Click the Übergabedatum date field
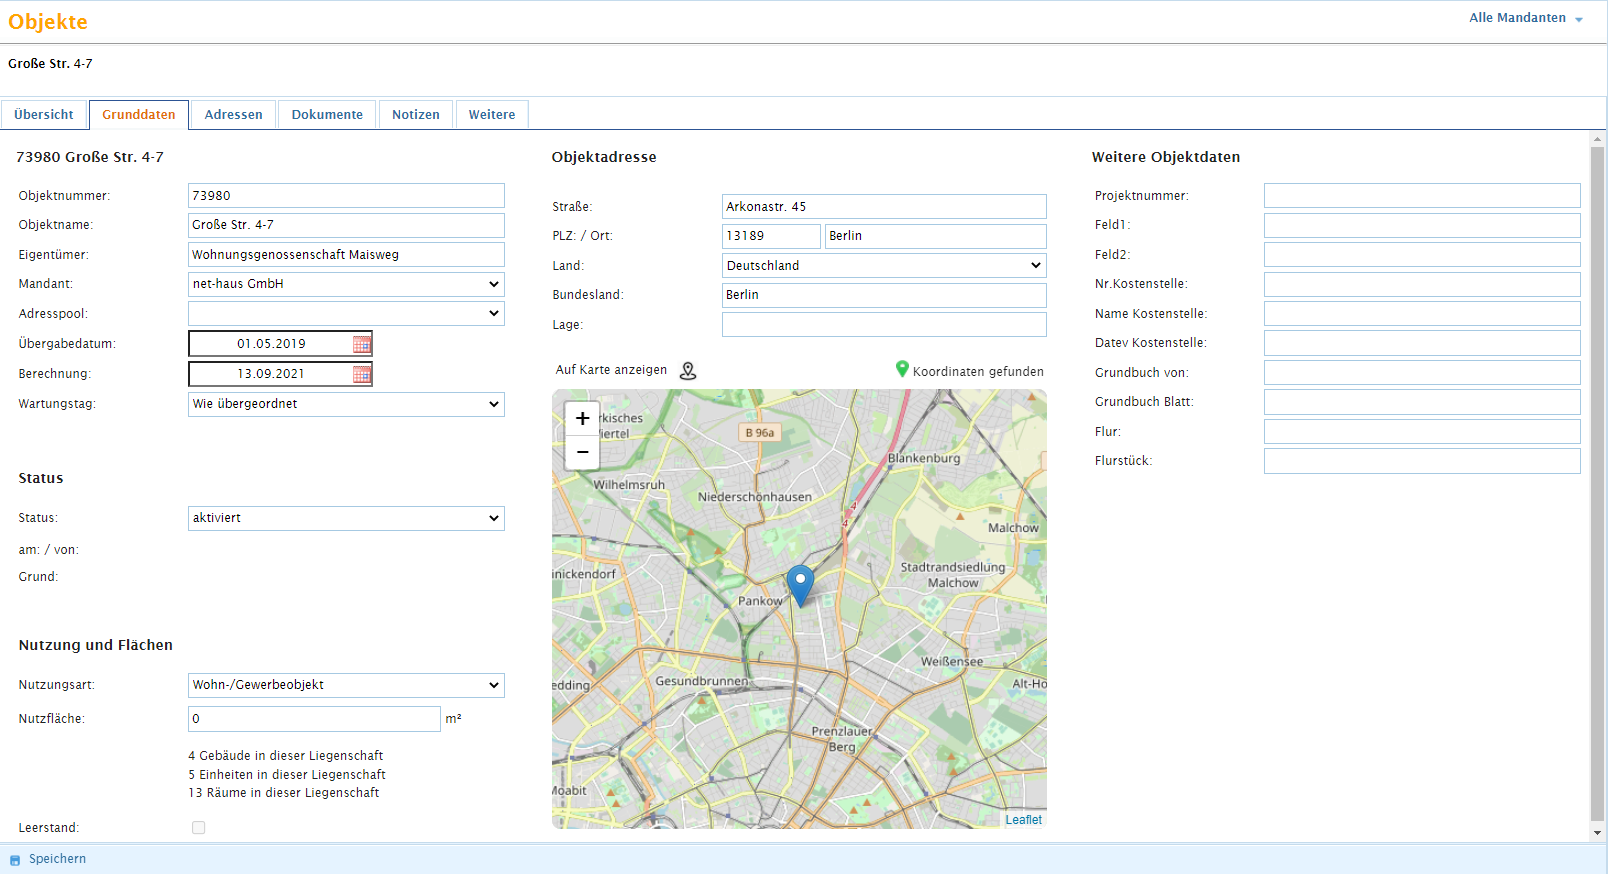1608x874 pixels. point(271,344)
